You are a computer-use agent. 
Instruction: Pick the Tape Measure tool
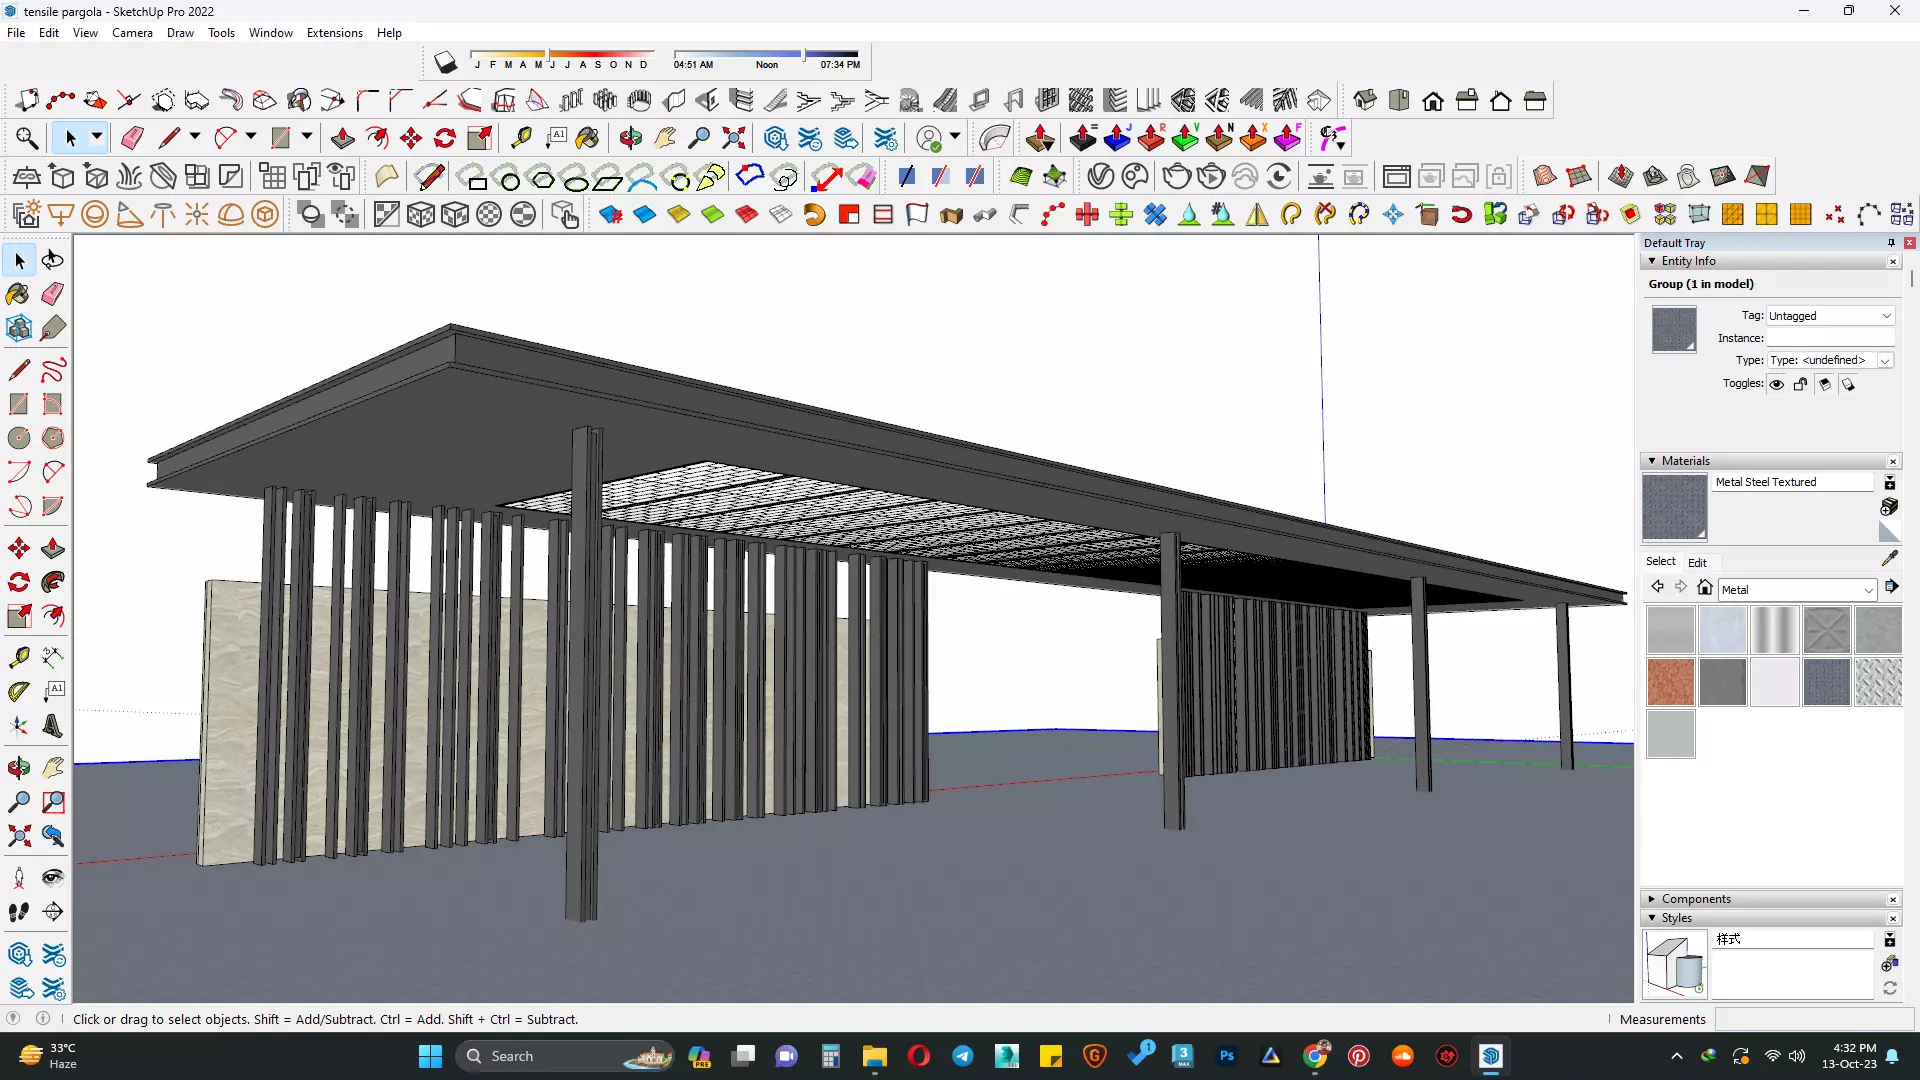click(18, 657)
